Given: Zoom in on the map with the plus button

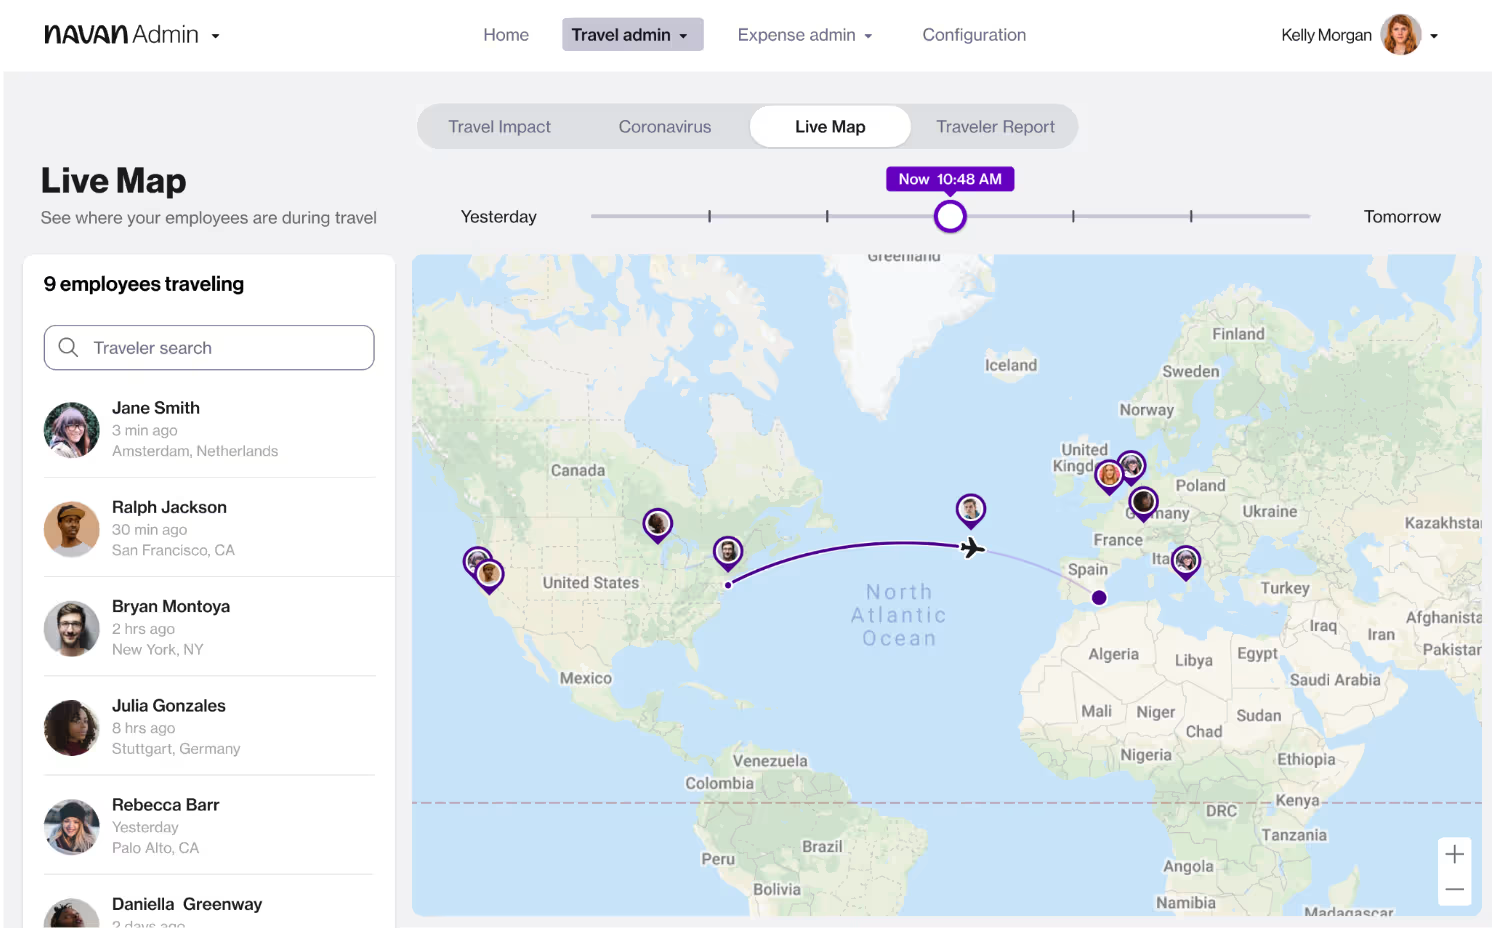Looking at the screenshot, I should click(1454, 853).
